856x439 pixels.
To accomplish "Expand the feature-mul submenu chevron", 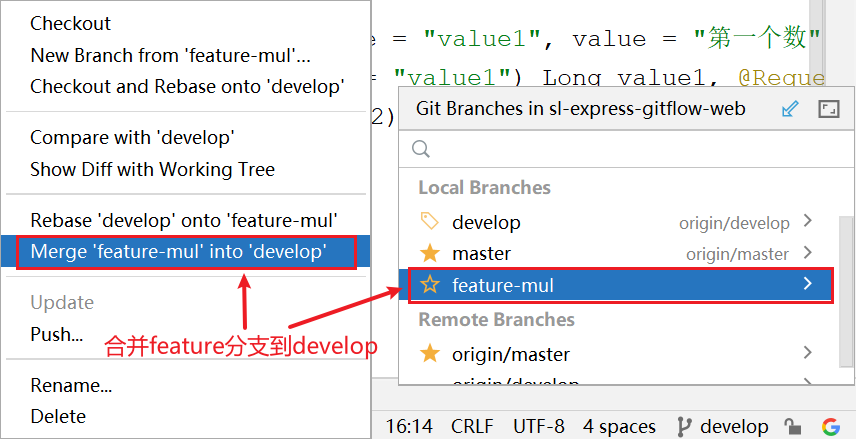I will coord(809,284).
